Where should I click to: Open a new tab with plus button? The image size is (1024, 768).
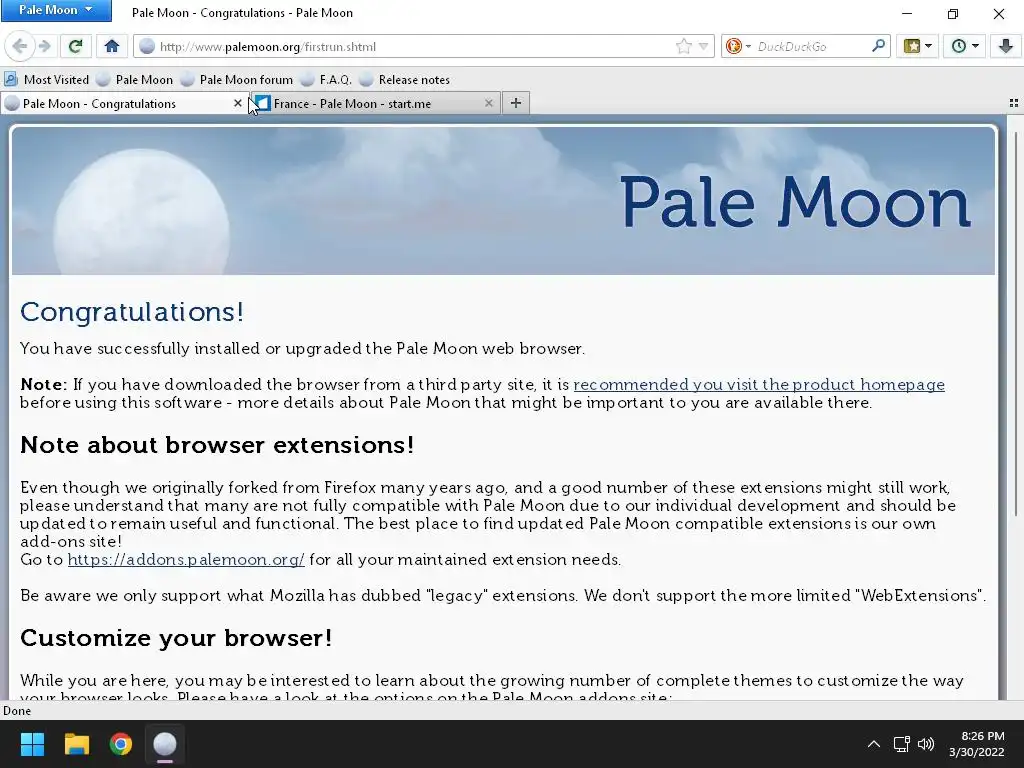pyautogui.click(x=515, y=103)
